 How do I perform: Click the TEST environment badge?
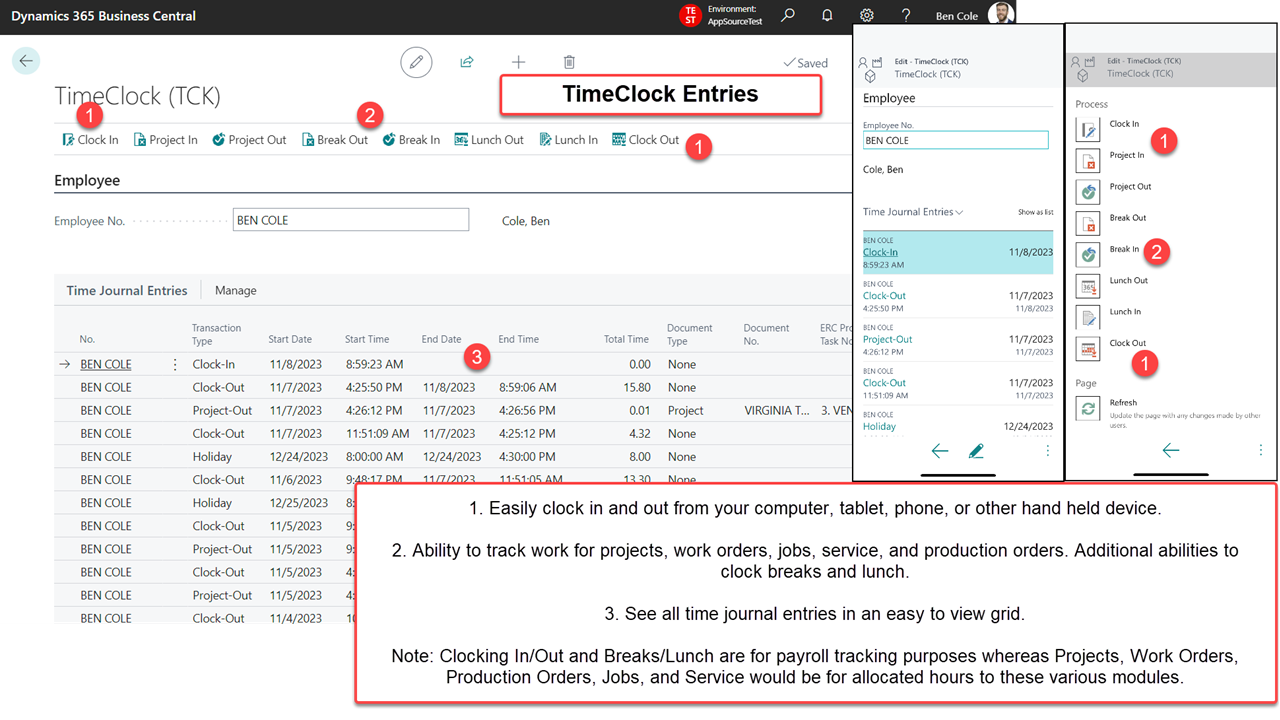690,15
